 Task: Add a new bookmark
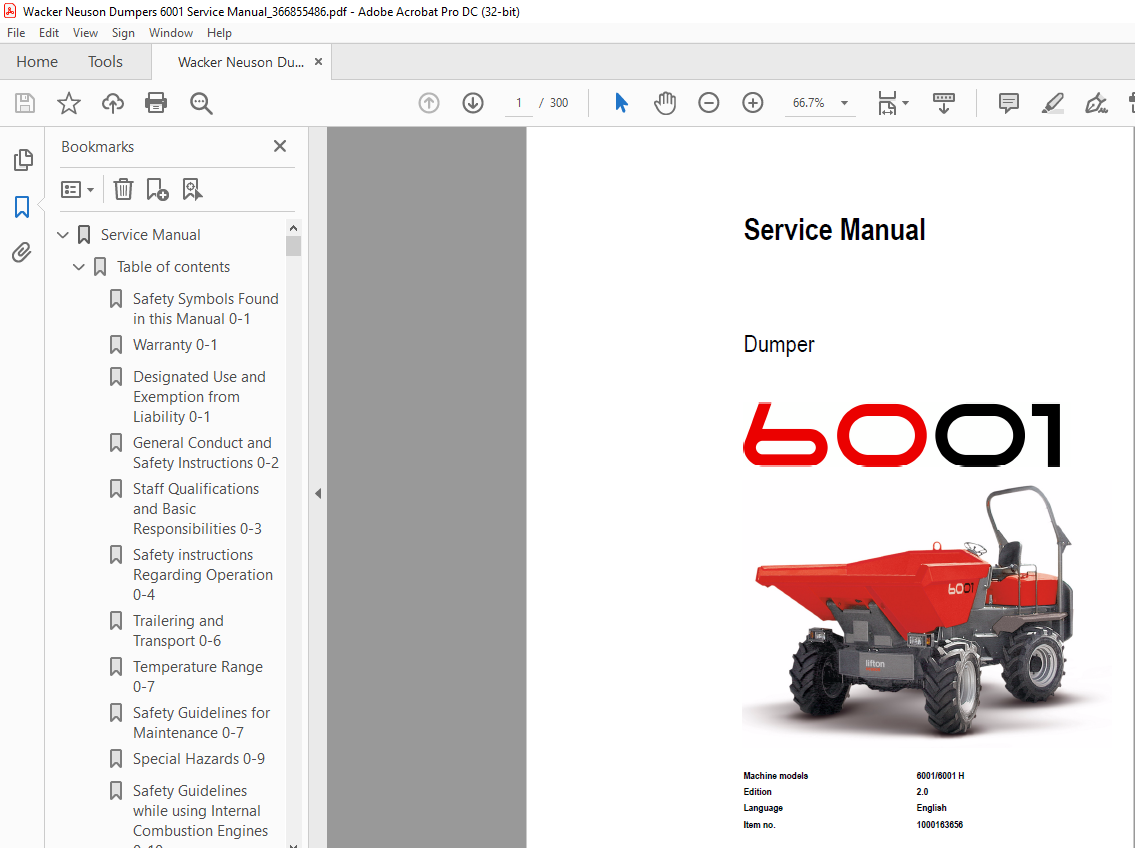(x=157, y=190)
